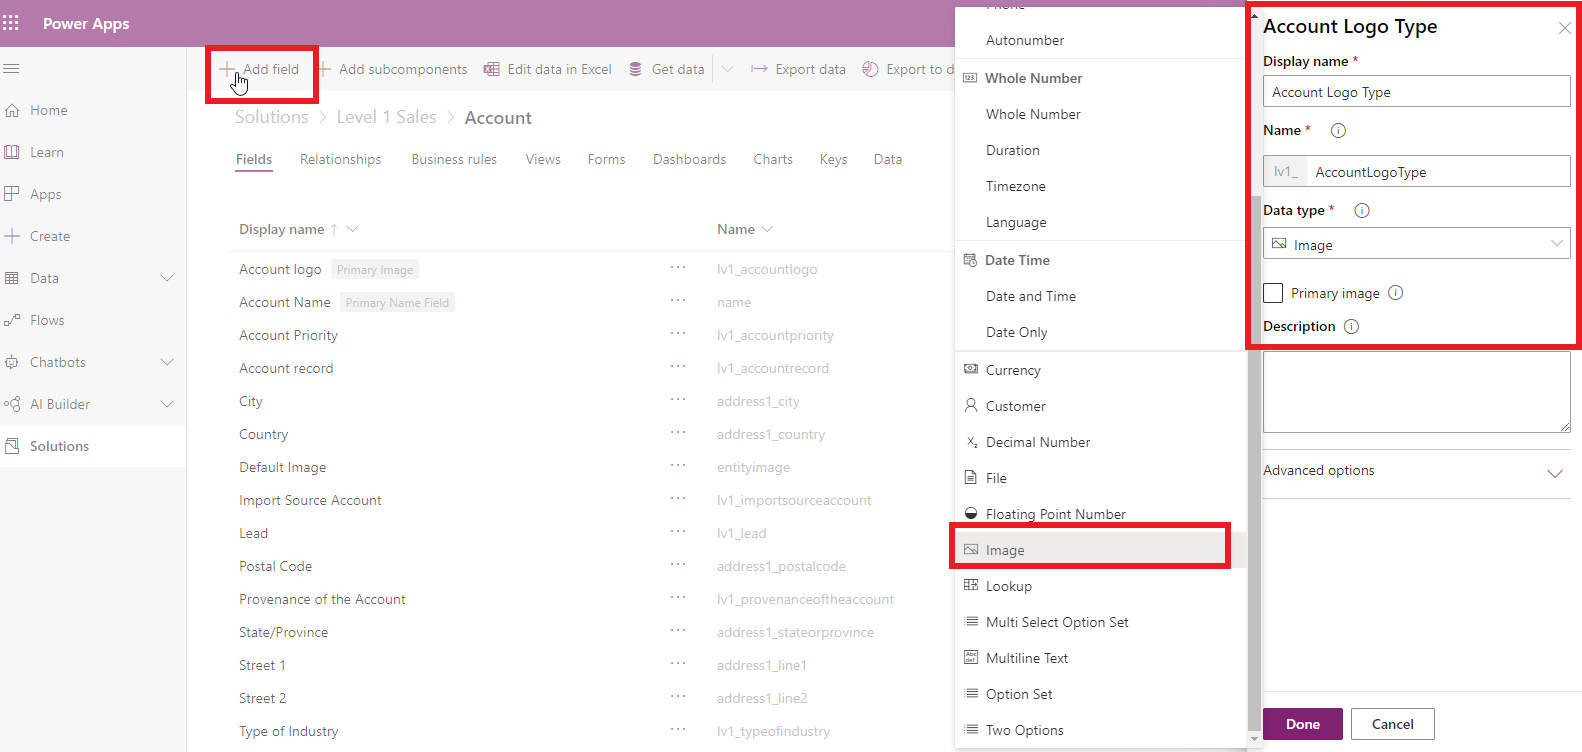
Task: Go to Solutions breadcrumb link
Action: (272, 117)
